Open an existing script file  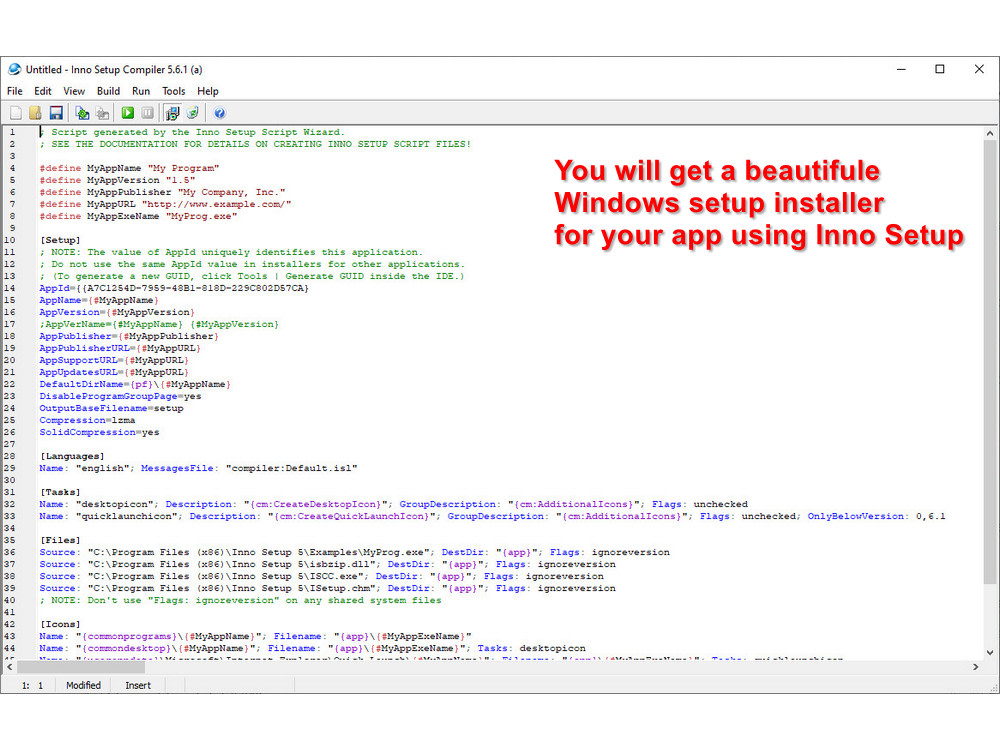35,112
